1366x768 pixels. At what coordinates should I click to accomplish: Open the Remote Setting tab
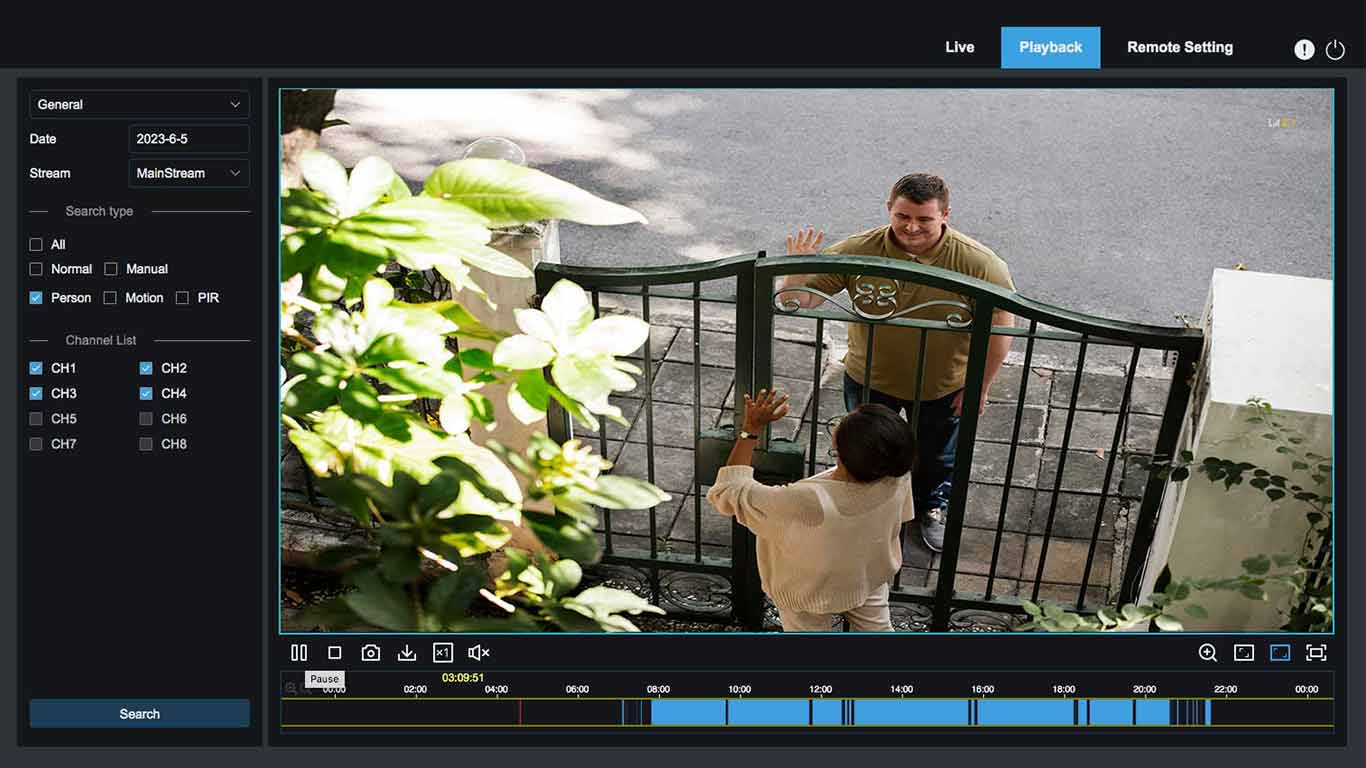1179,47
